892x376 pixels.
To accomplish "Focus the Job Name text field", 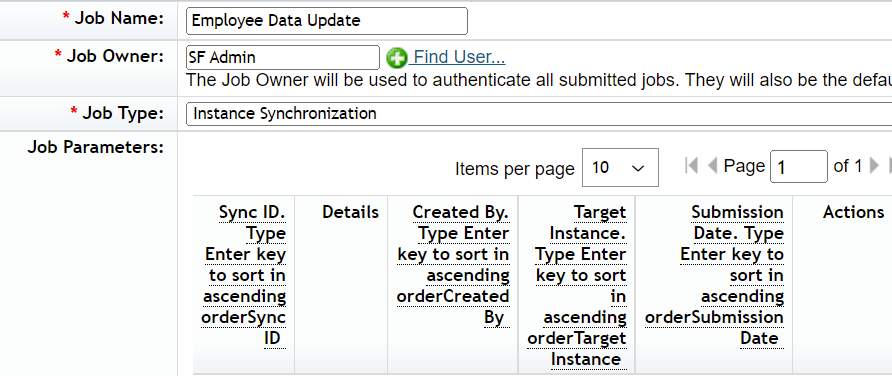I will point(327,21).
